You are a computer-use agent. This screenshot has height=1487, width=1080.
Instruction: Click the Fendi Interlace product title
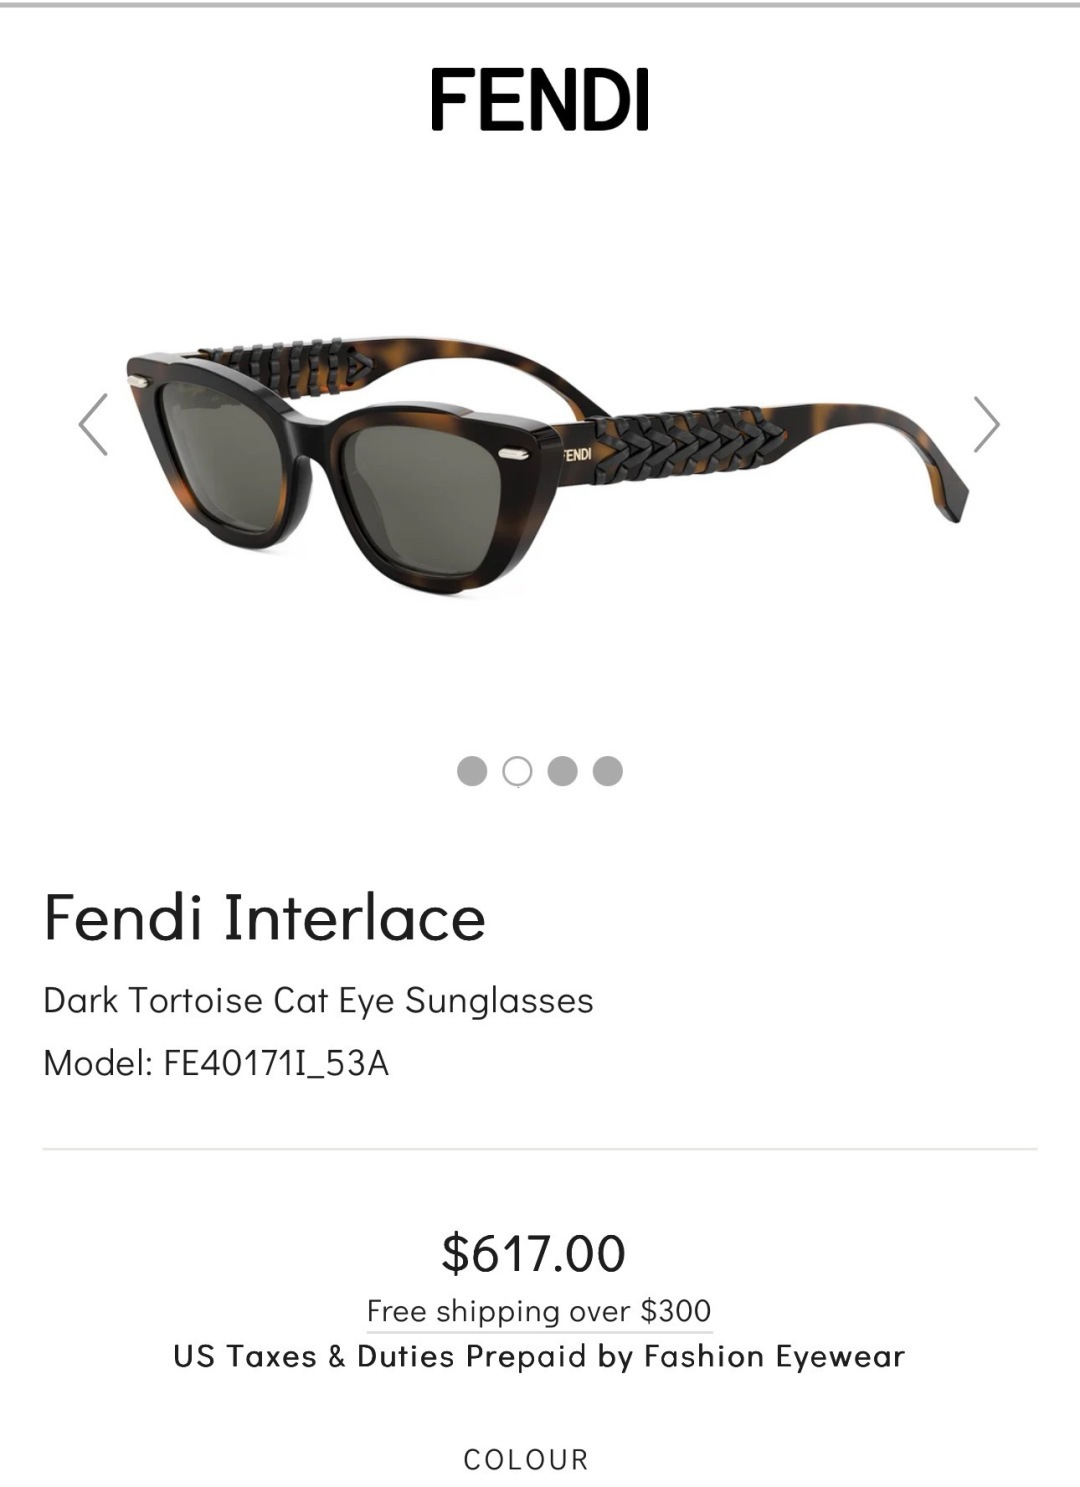(x=265, y=917)
